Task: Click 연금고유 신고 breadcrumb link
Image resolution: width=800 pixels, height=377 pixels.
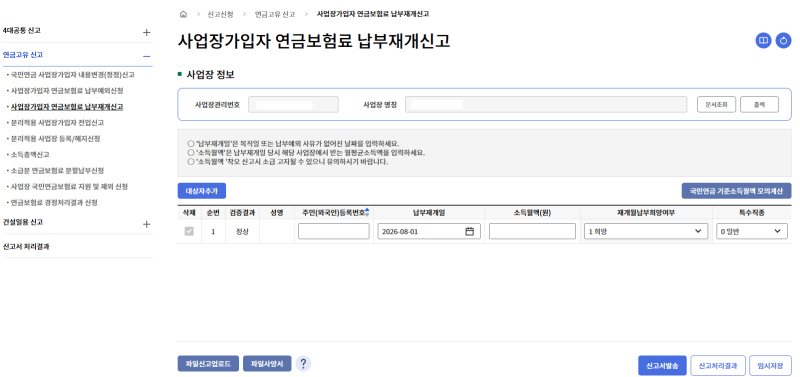Action: (275, 14)
